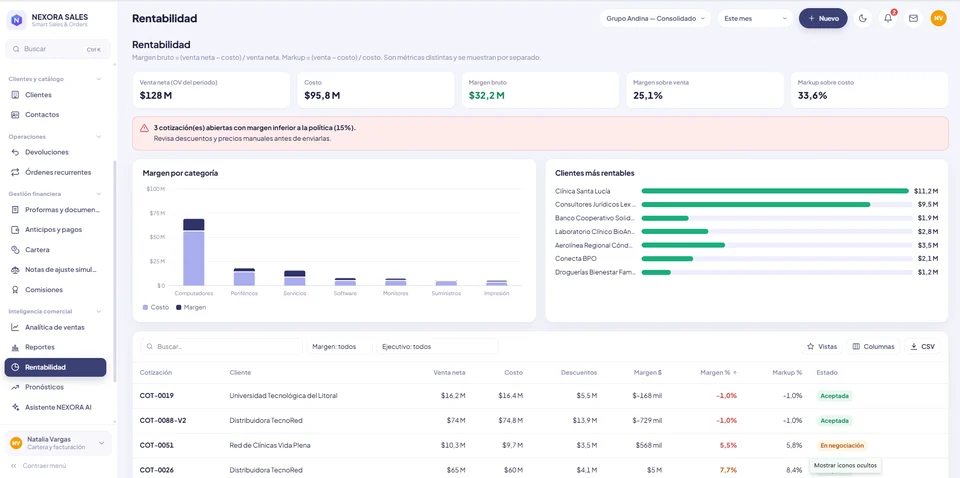Open Órdenes recurrentes loop icon
Image resolution: width=960 pixels, height=478 pixels.
point(15,172)
